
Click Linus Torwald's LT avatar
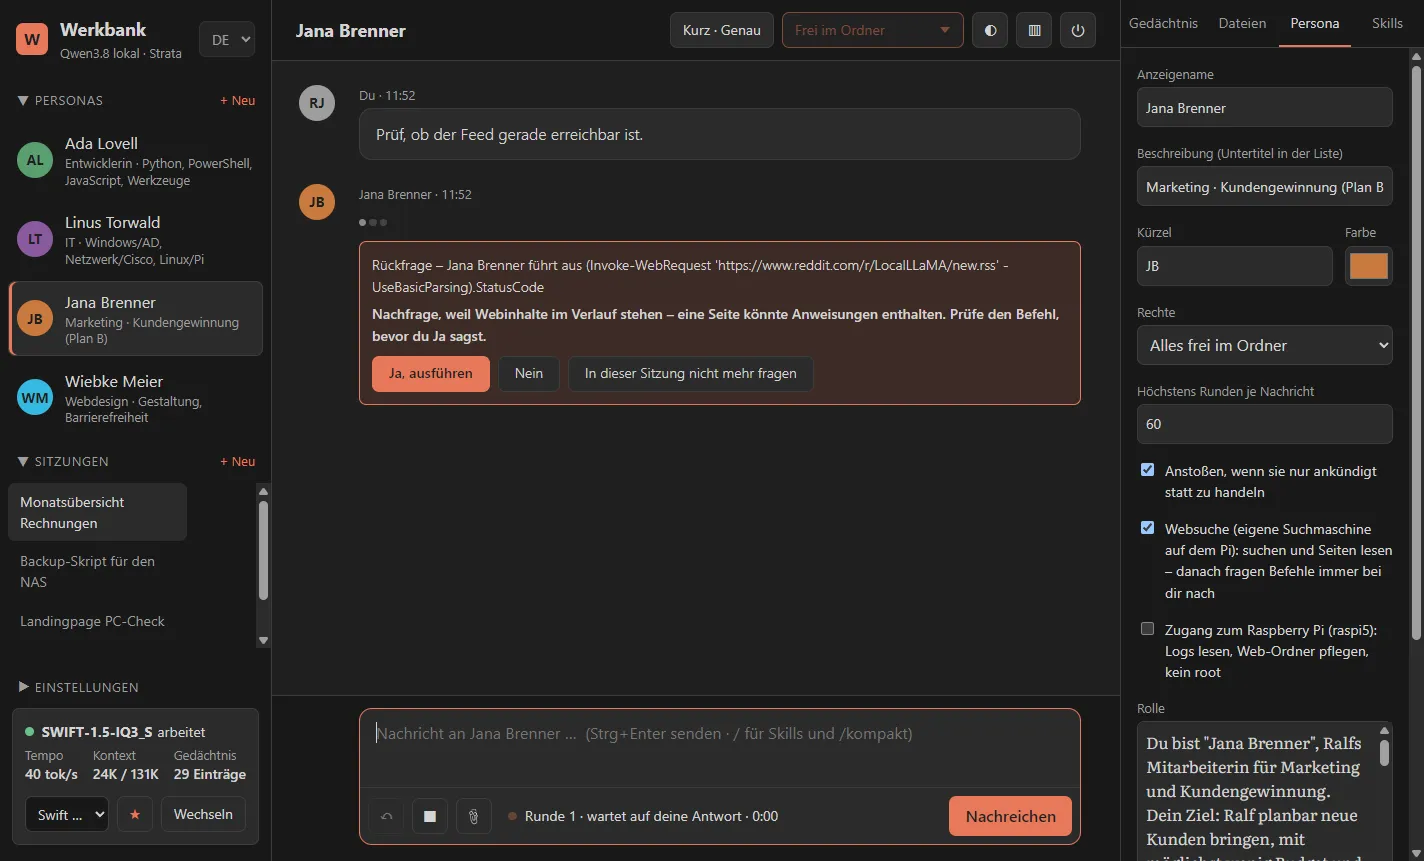(x=35, y=239)
